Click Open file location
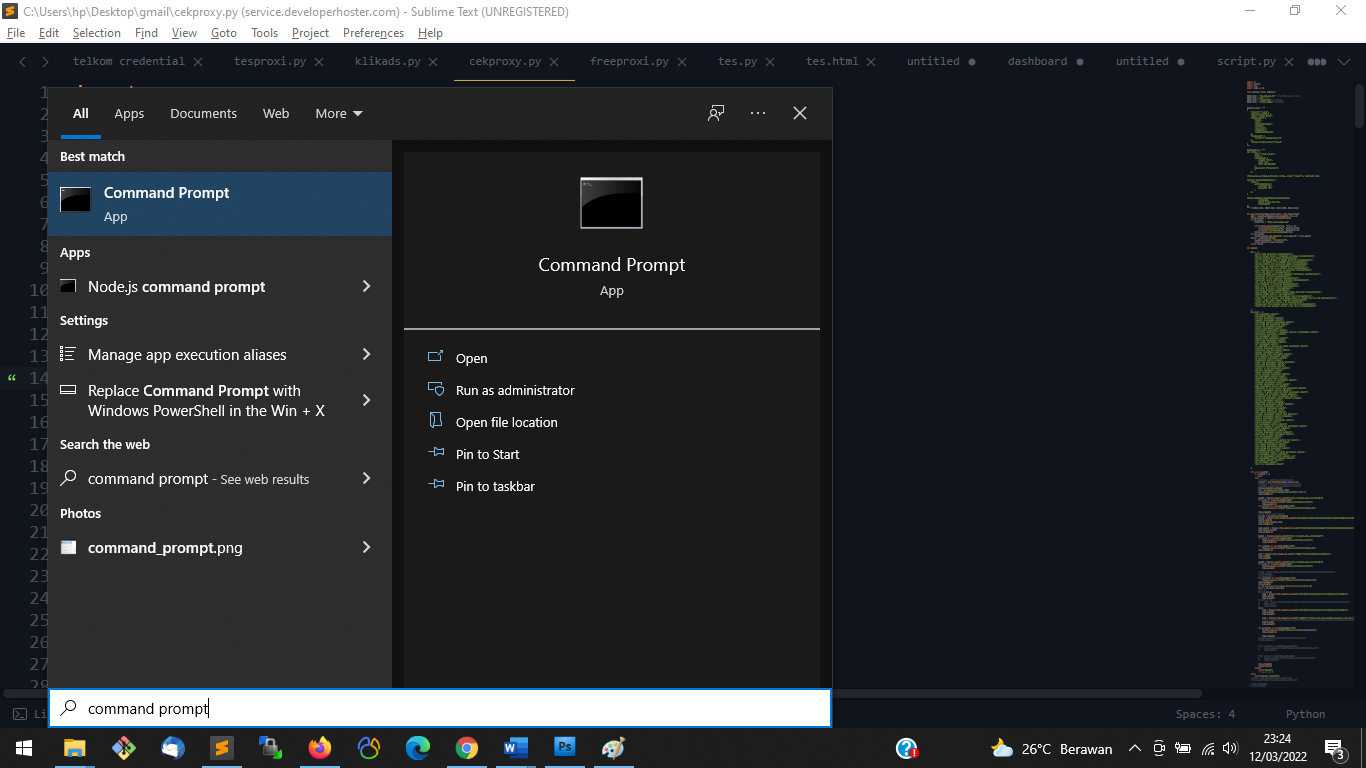Viewport: 1366px width, 768px height. point(507,422)
